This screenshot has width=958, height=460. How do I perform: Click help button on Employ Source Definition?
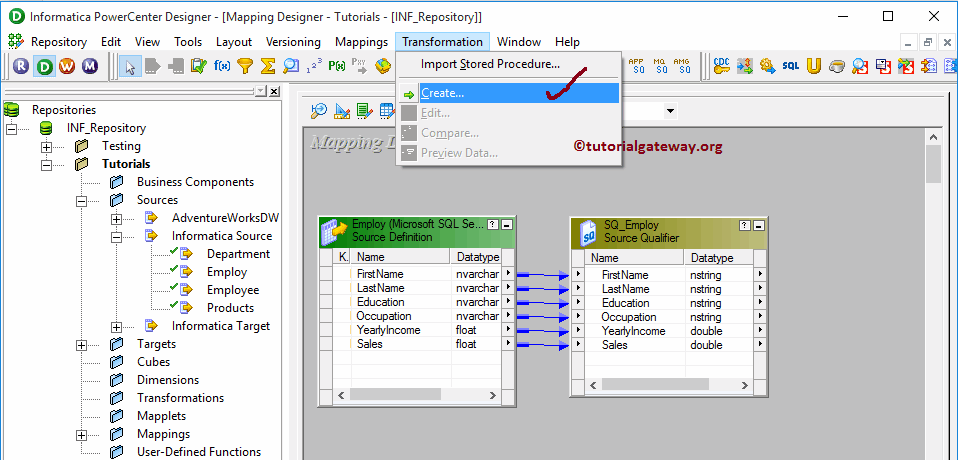[x=494, y=224]
